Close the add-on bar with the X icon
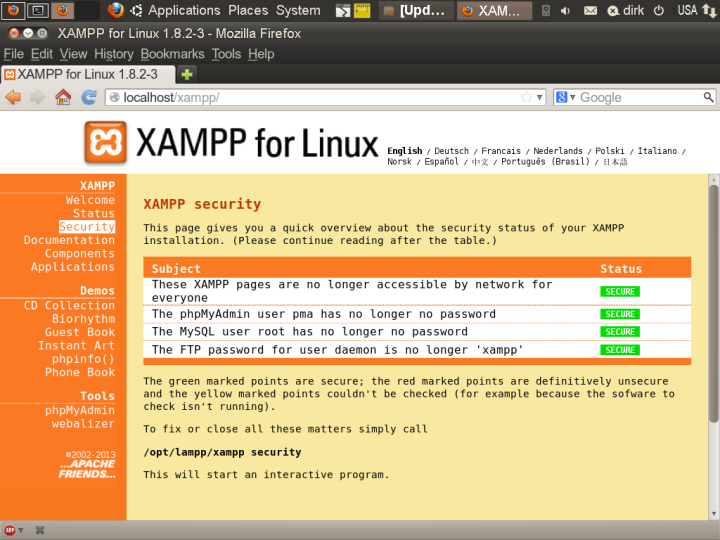The width and height of the screenshot is (720, 540). point(40,530)
